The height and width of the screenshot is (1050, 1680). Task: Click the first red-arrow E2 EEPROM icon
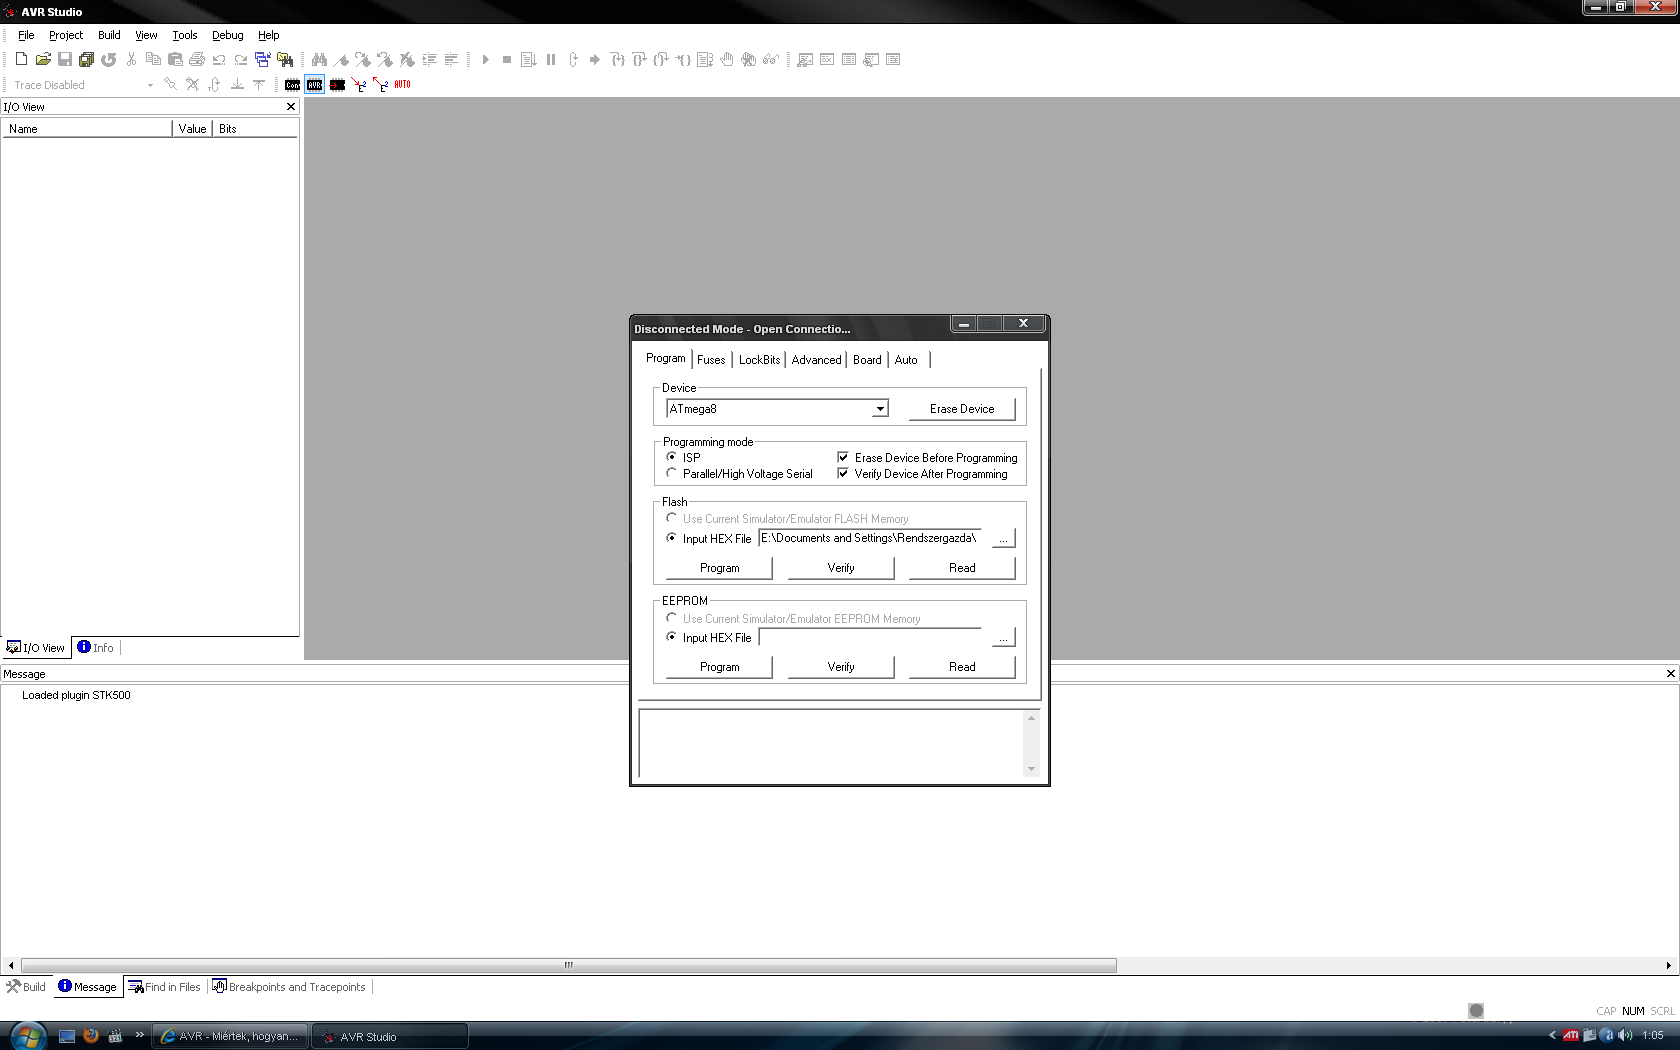pyautogui.click(x=359, y=85)
